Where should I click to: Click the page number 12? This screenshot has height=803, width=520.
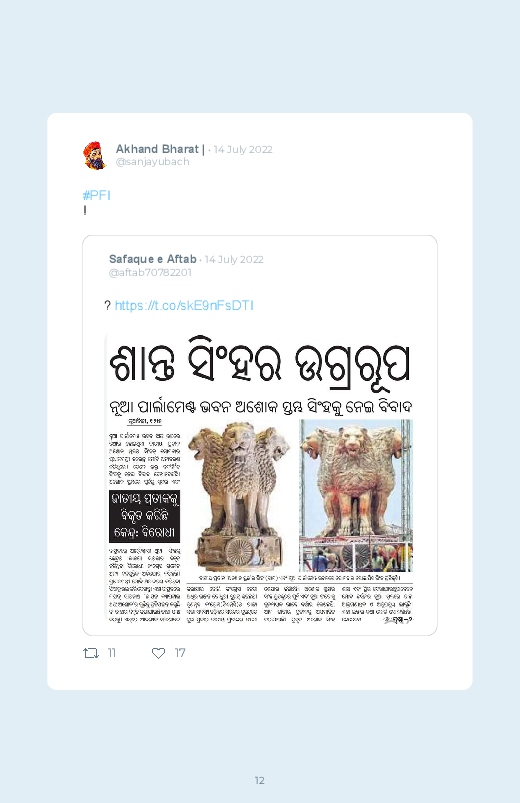coord(260,780)
